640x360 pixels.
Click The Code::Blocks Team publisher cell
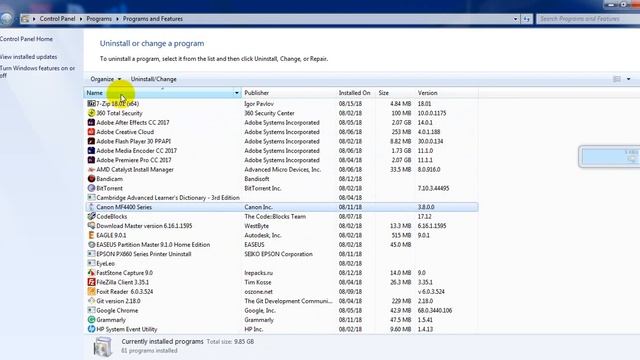pos(275,216)
